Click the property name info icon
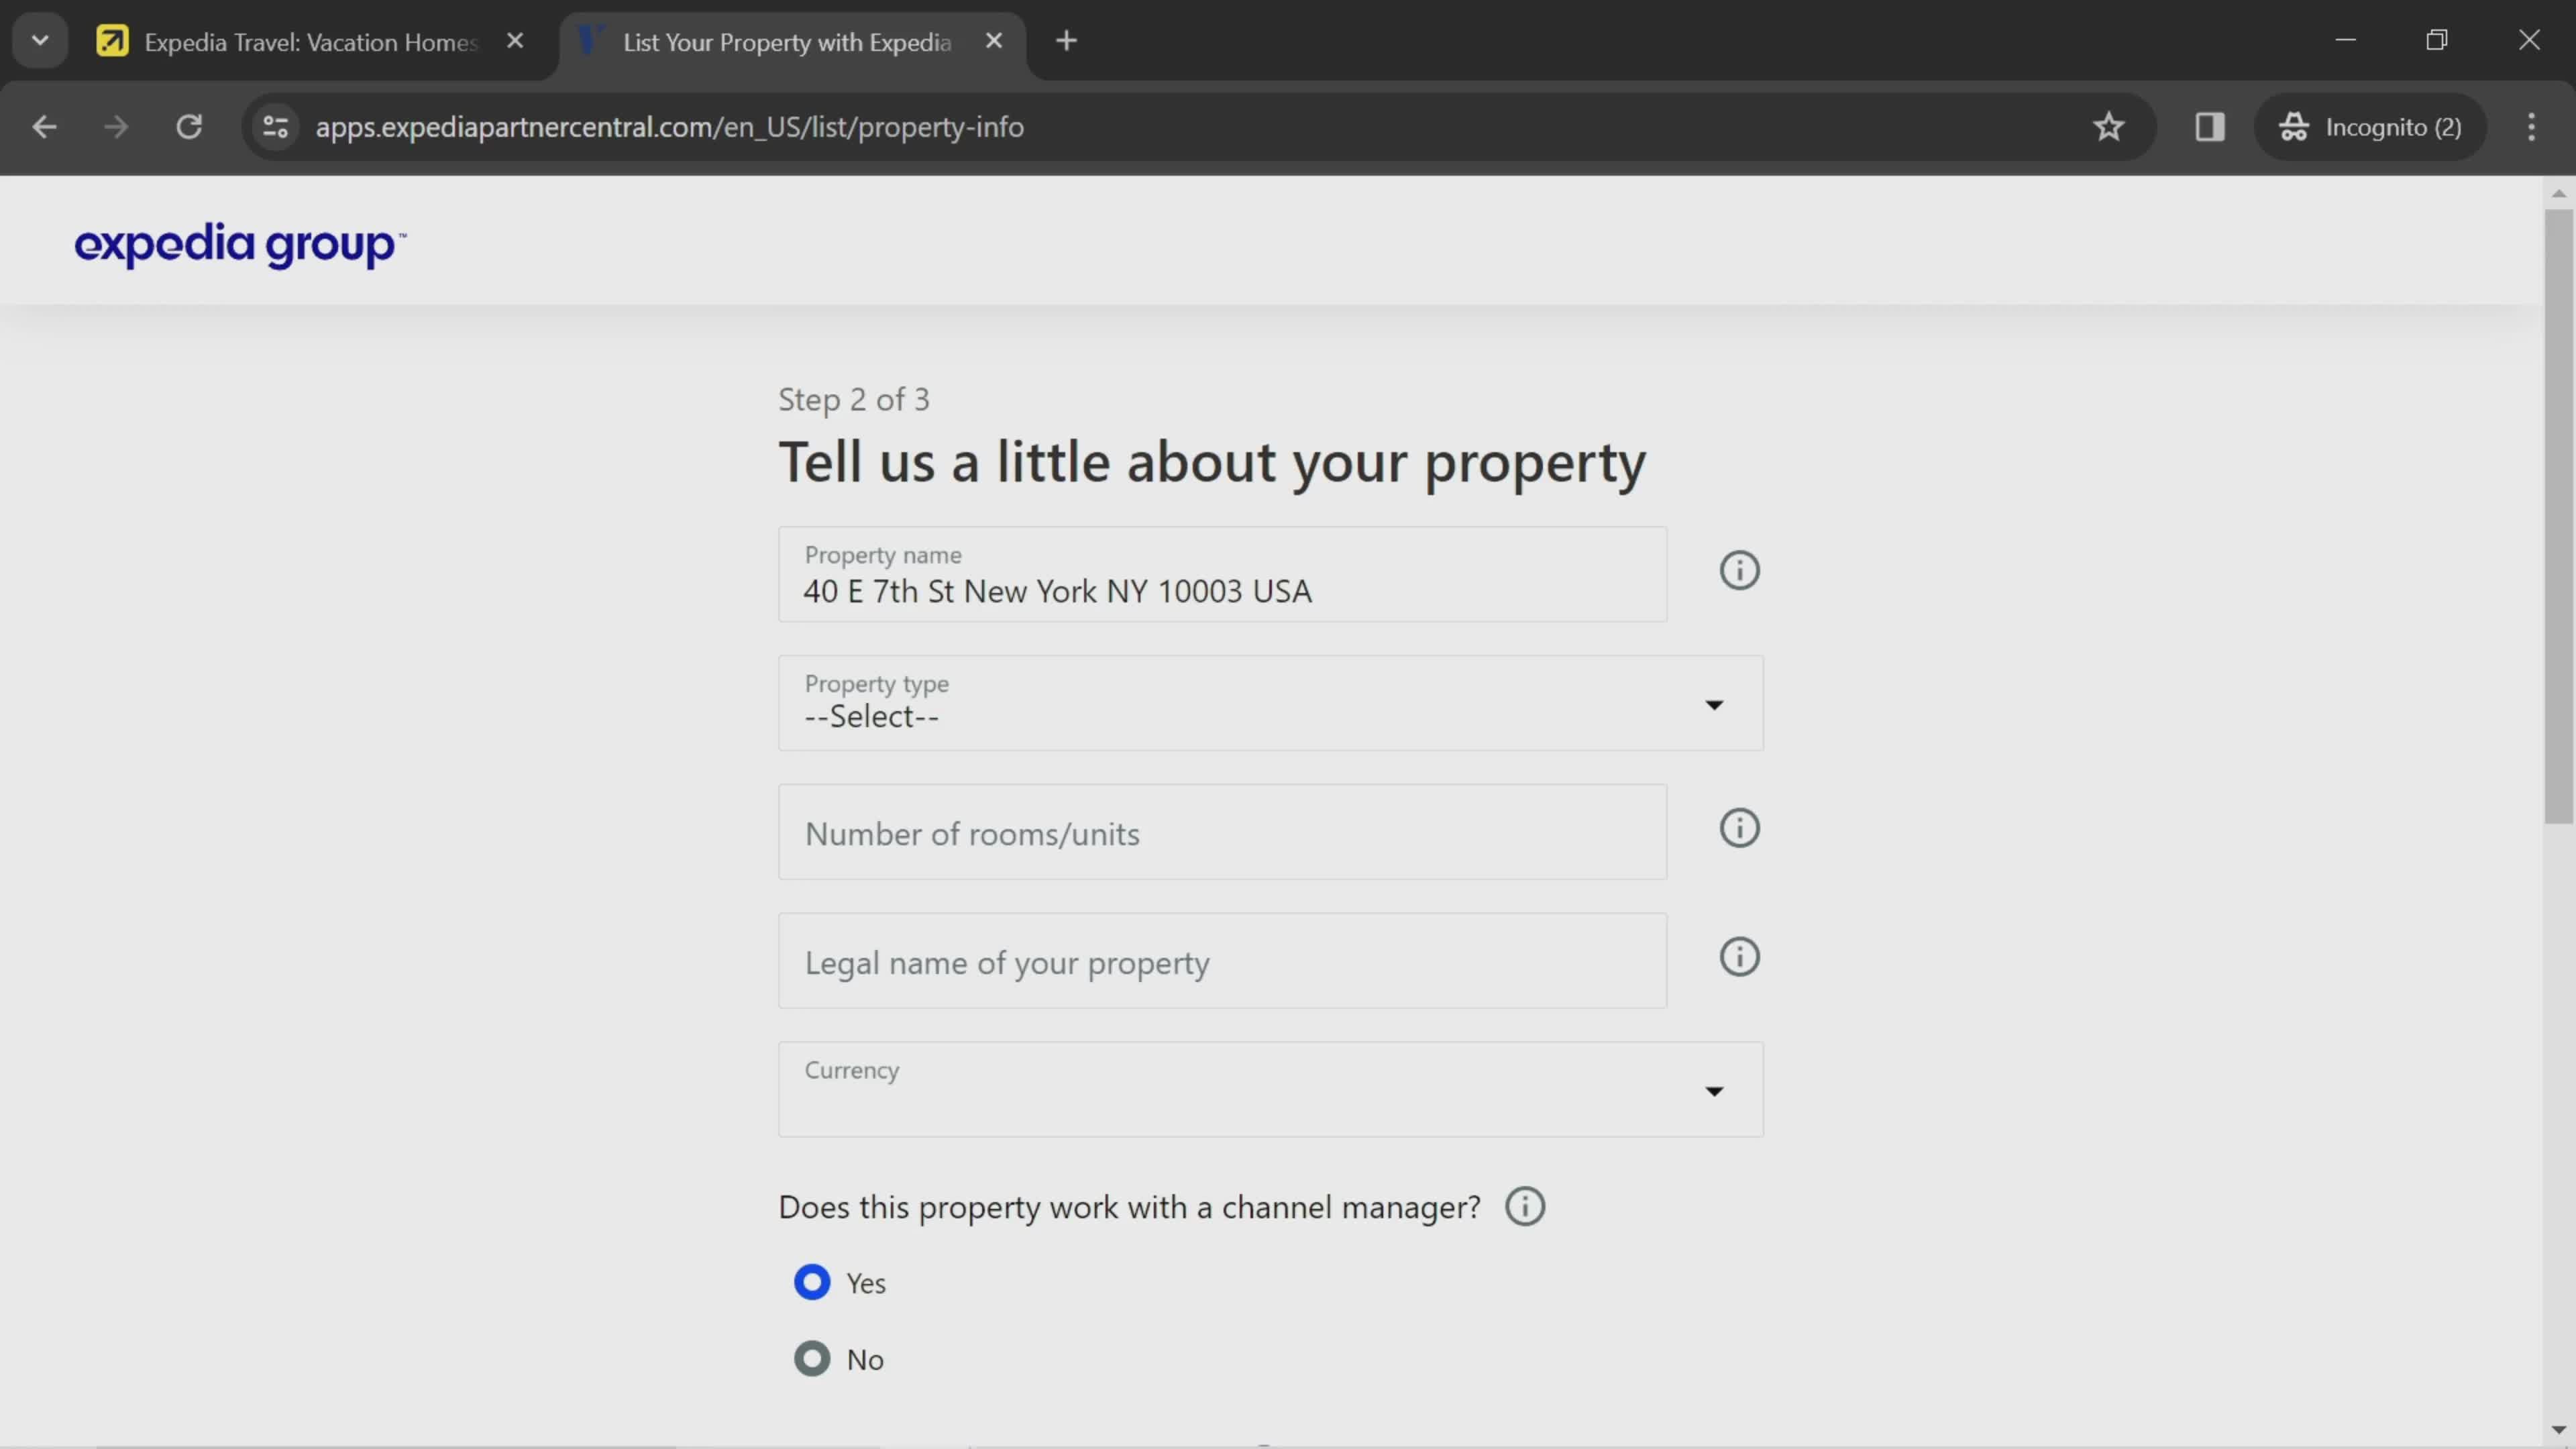Image resolution: width=2576 pixels, height=1449 pixels. (x=1739, y=570)
